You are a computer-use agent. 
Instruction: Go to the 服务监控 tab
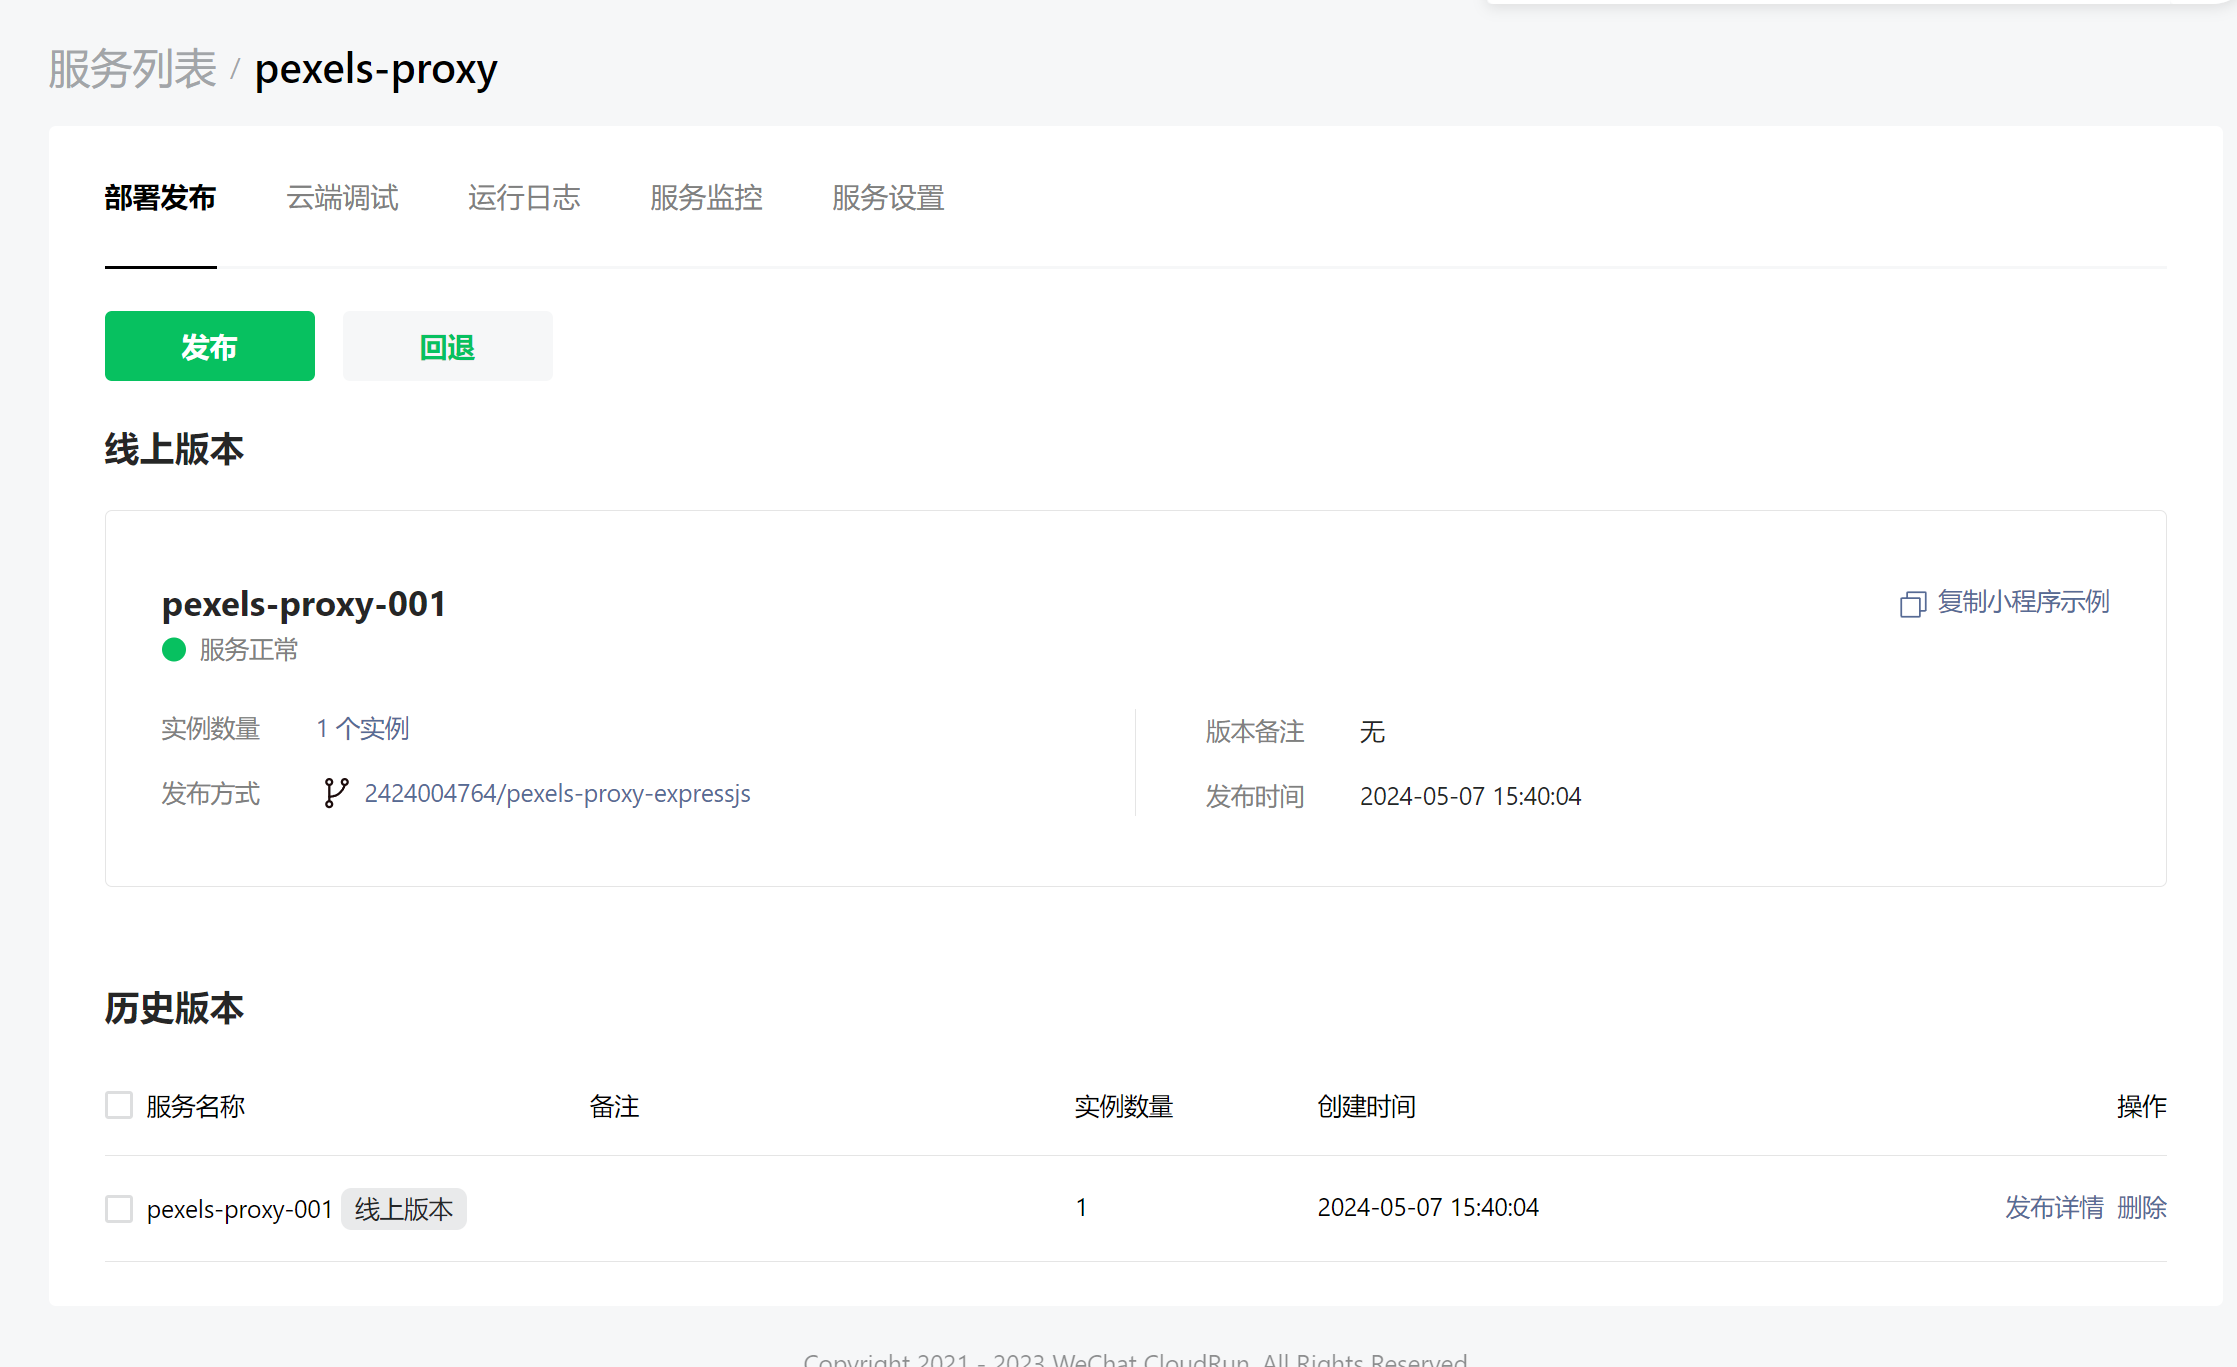pyautogui.click(x=706, y=198)
